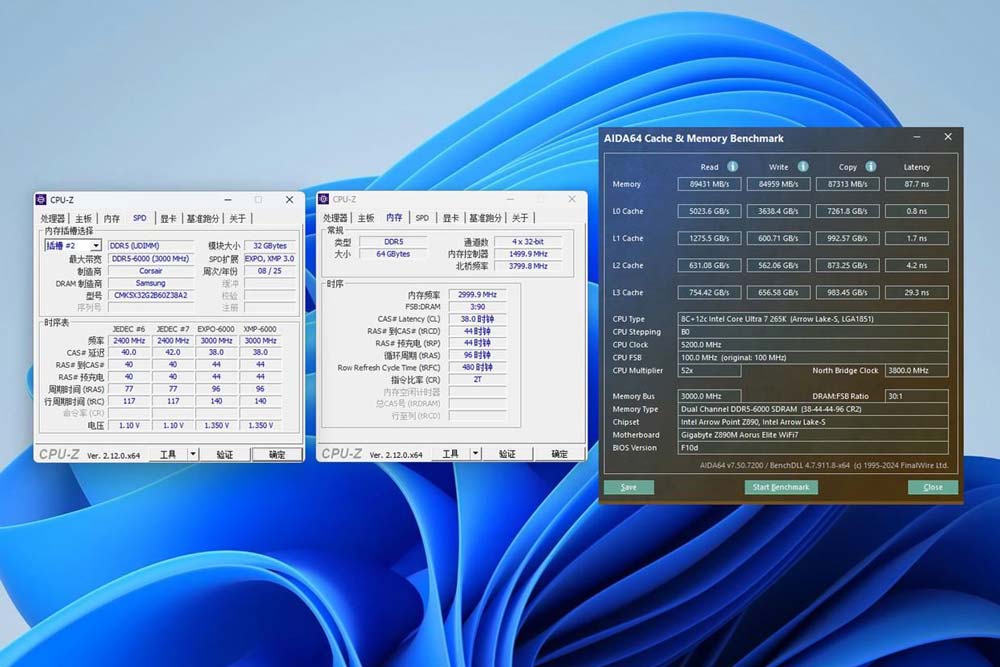This screenshot has width=1000, height=667.
Task: Click the FSB:DRAM value 3:90 in CPU-Z
Action: [477, 307]
